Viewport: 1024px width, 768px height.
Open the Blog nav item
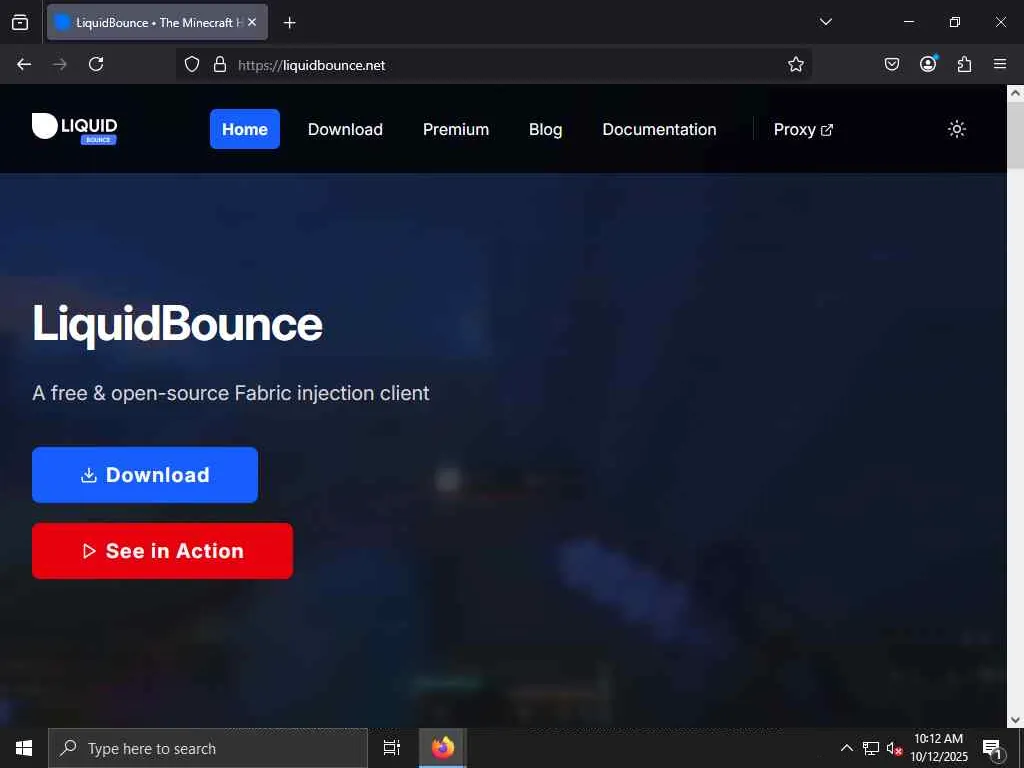pos(545,129)
